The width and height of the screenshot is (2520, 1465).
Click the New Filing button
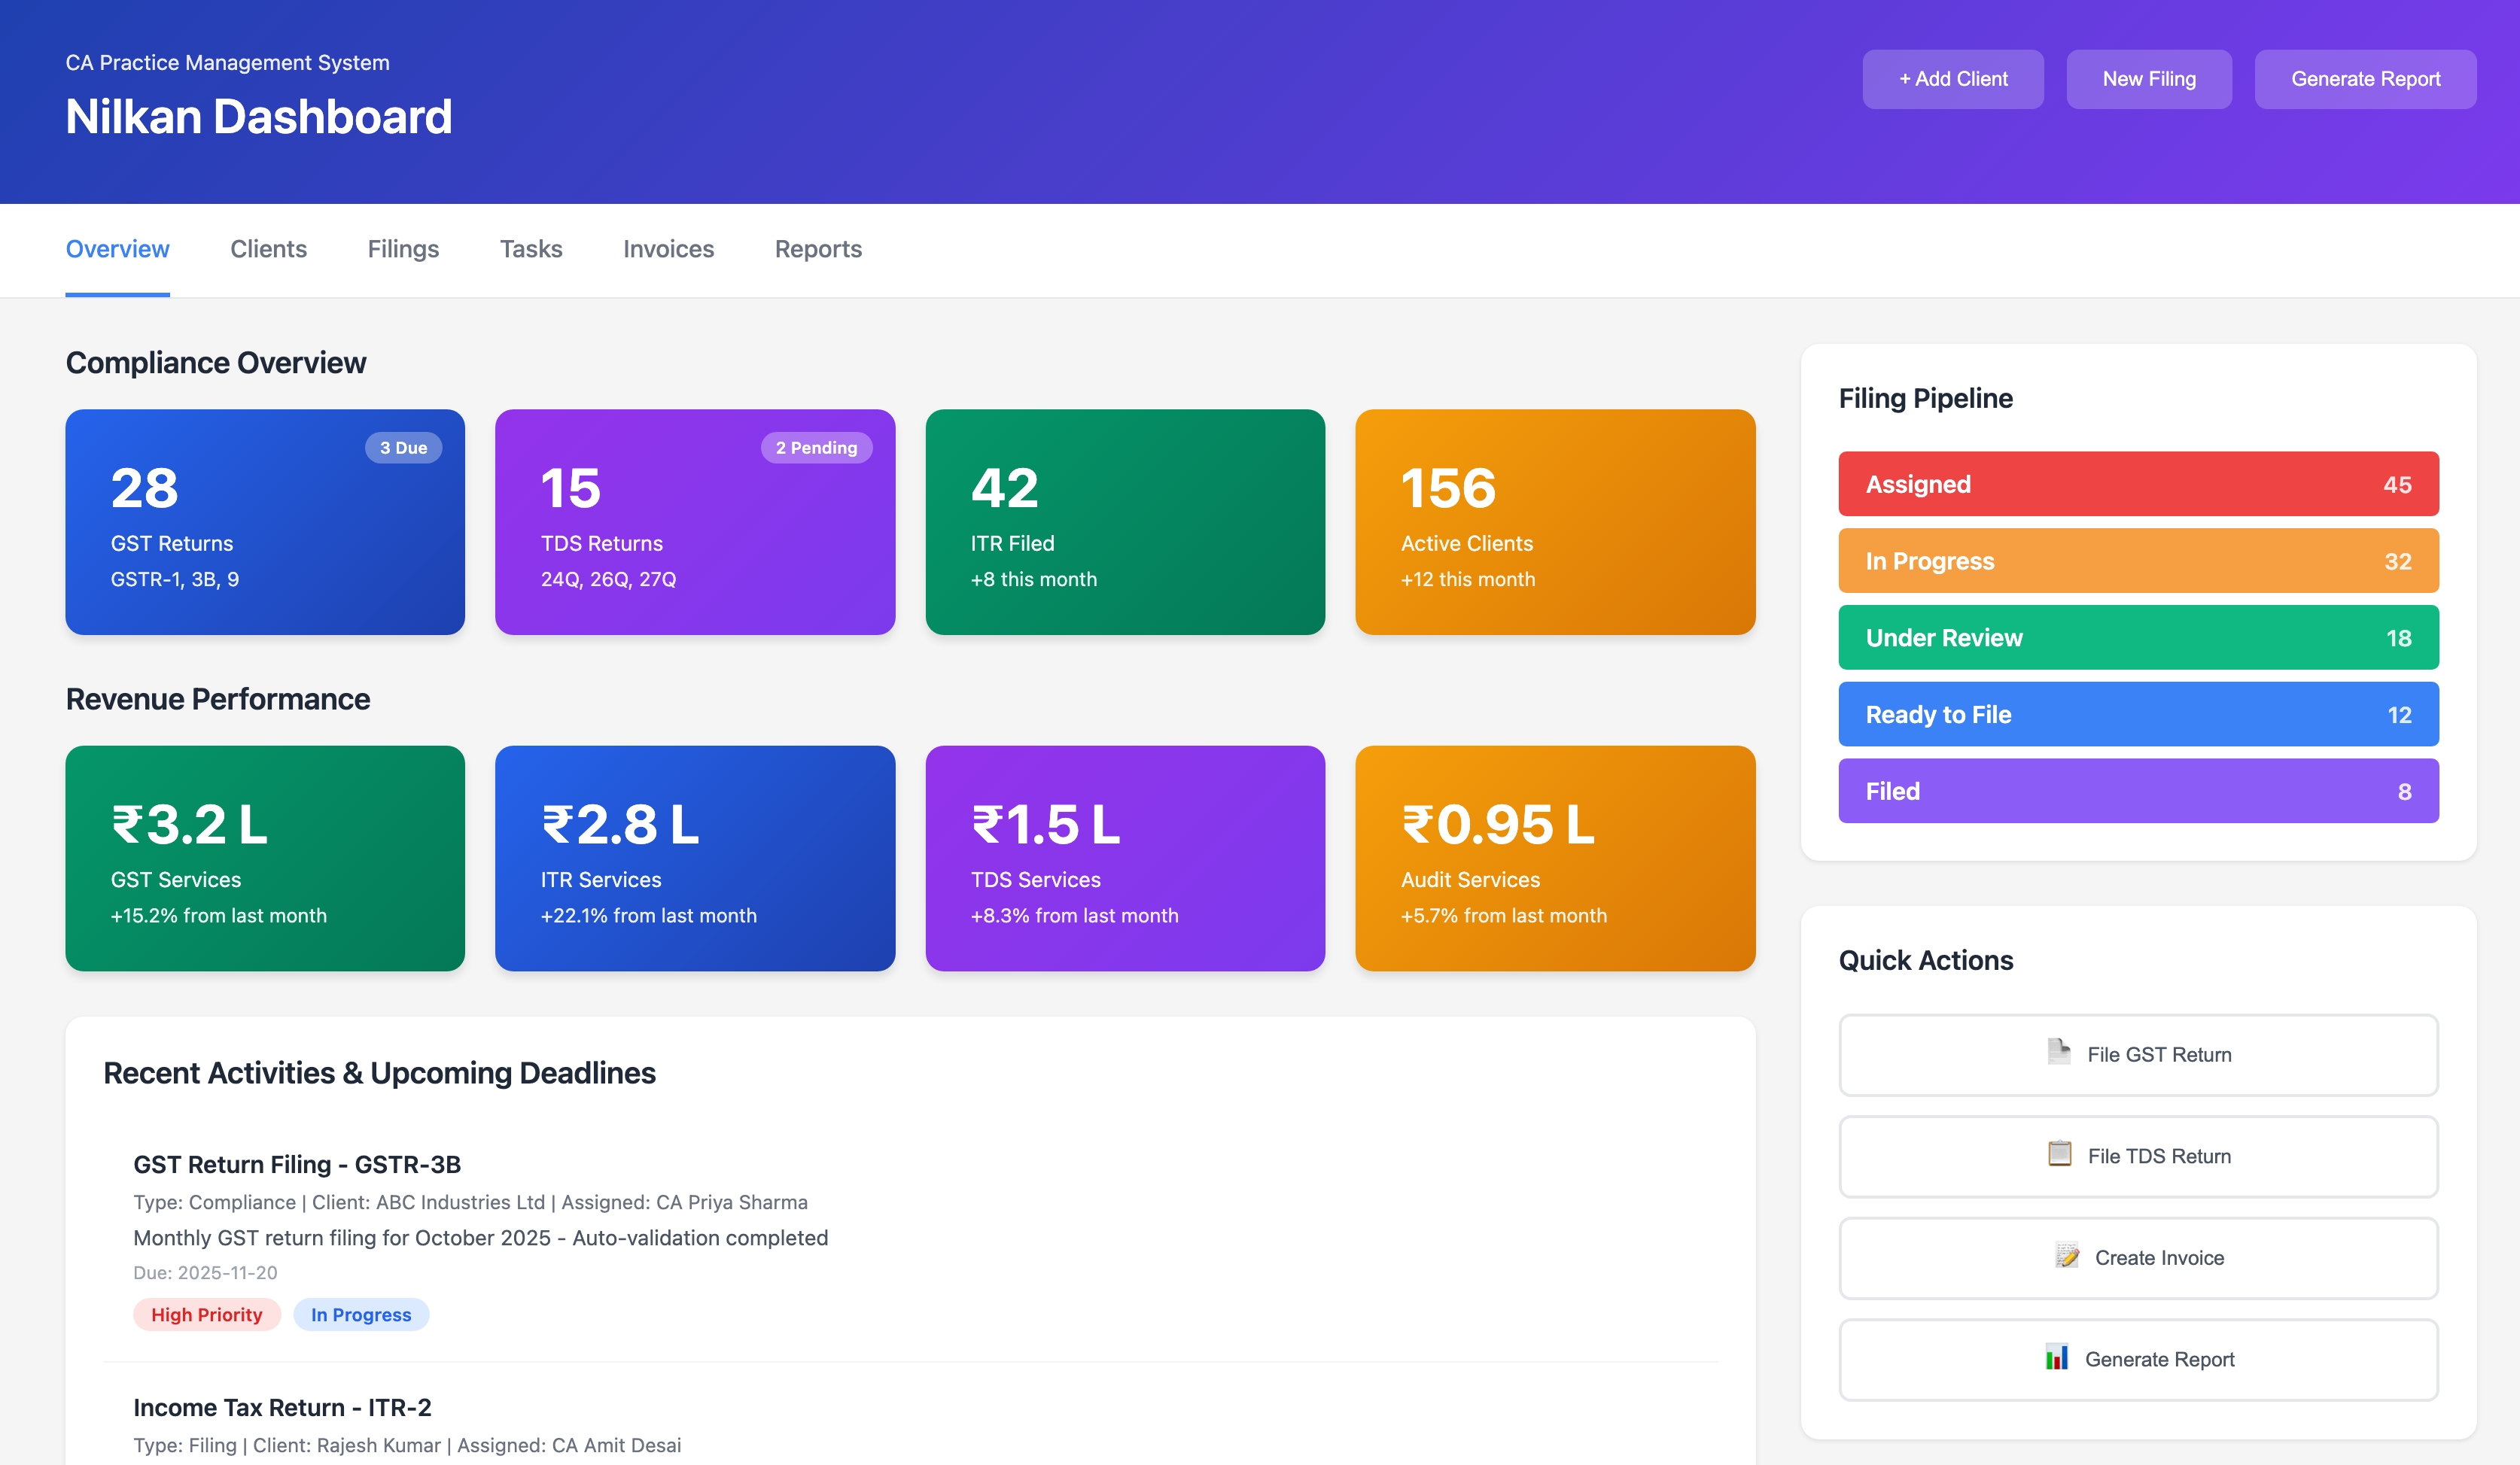(x=2148, y=79)
